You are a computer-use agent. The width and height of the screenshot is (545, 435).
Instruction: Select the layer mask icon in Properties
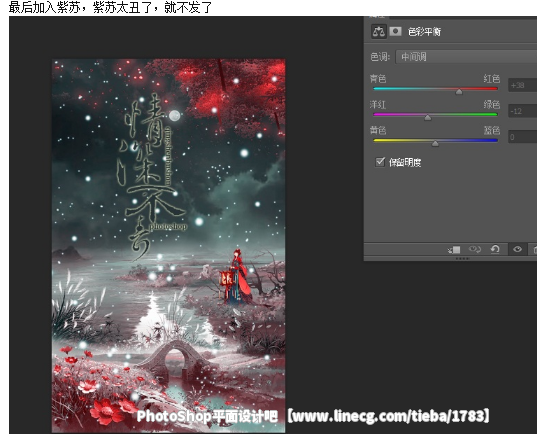395,32
